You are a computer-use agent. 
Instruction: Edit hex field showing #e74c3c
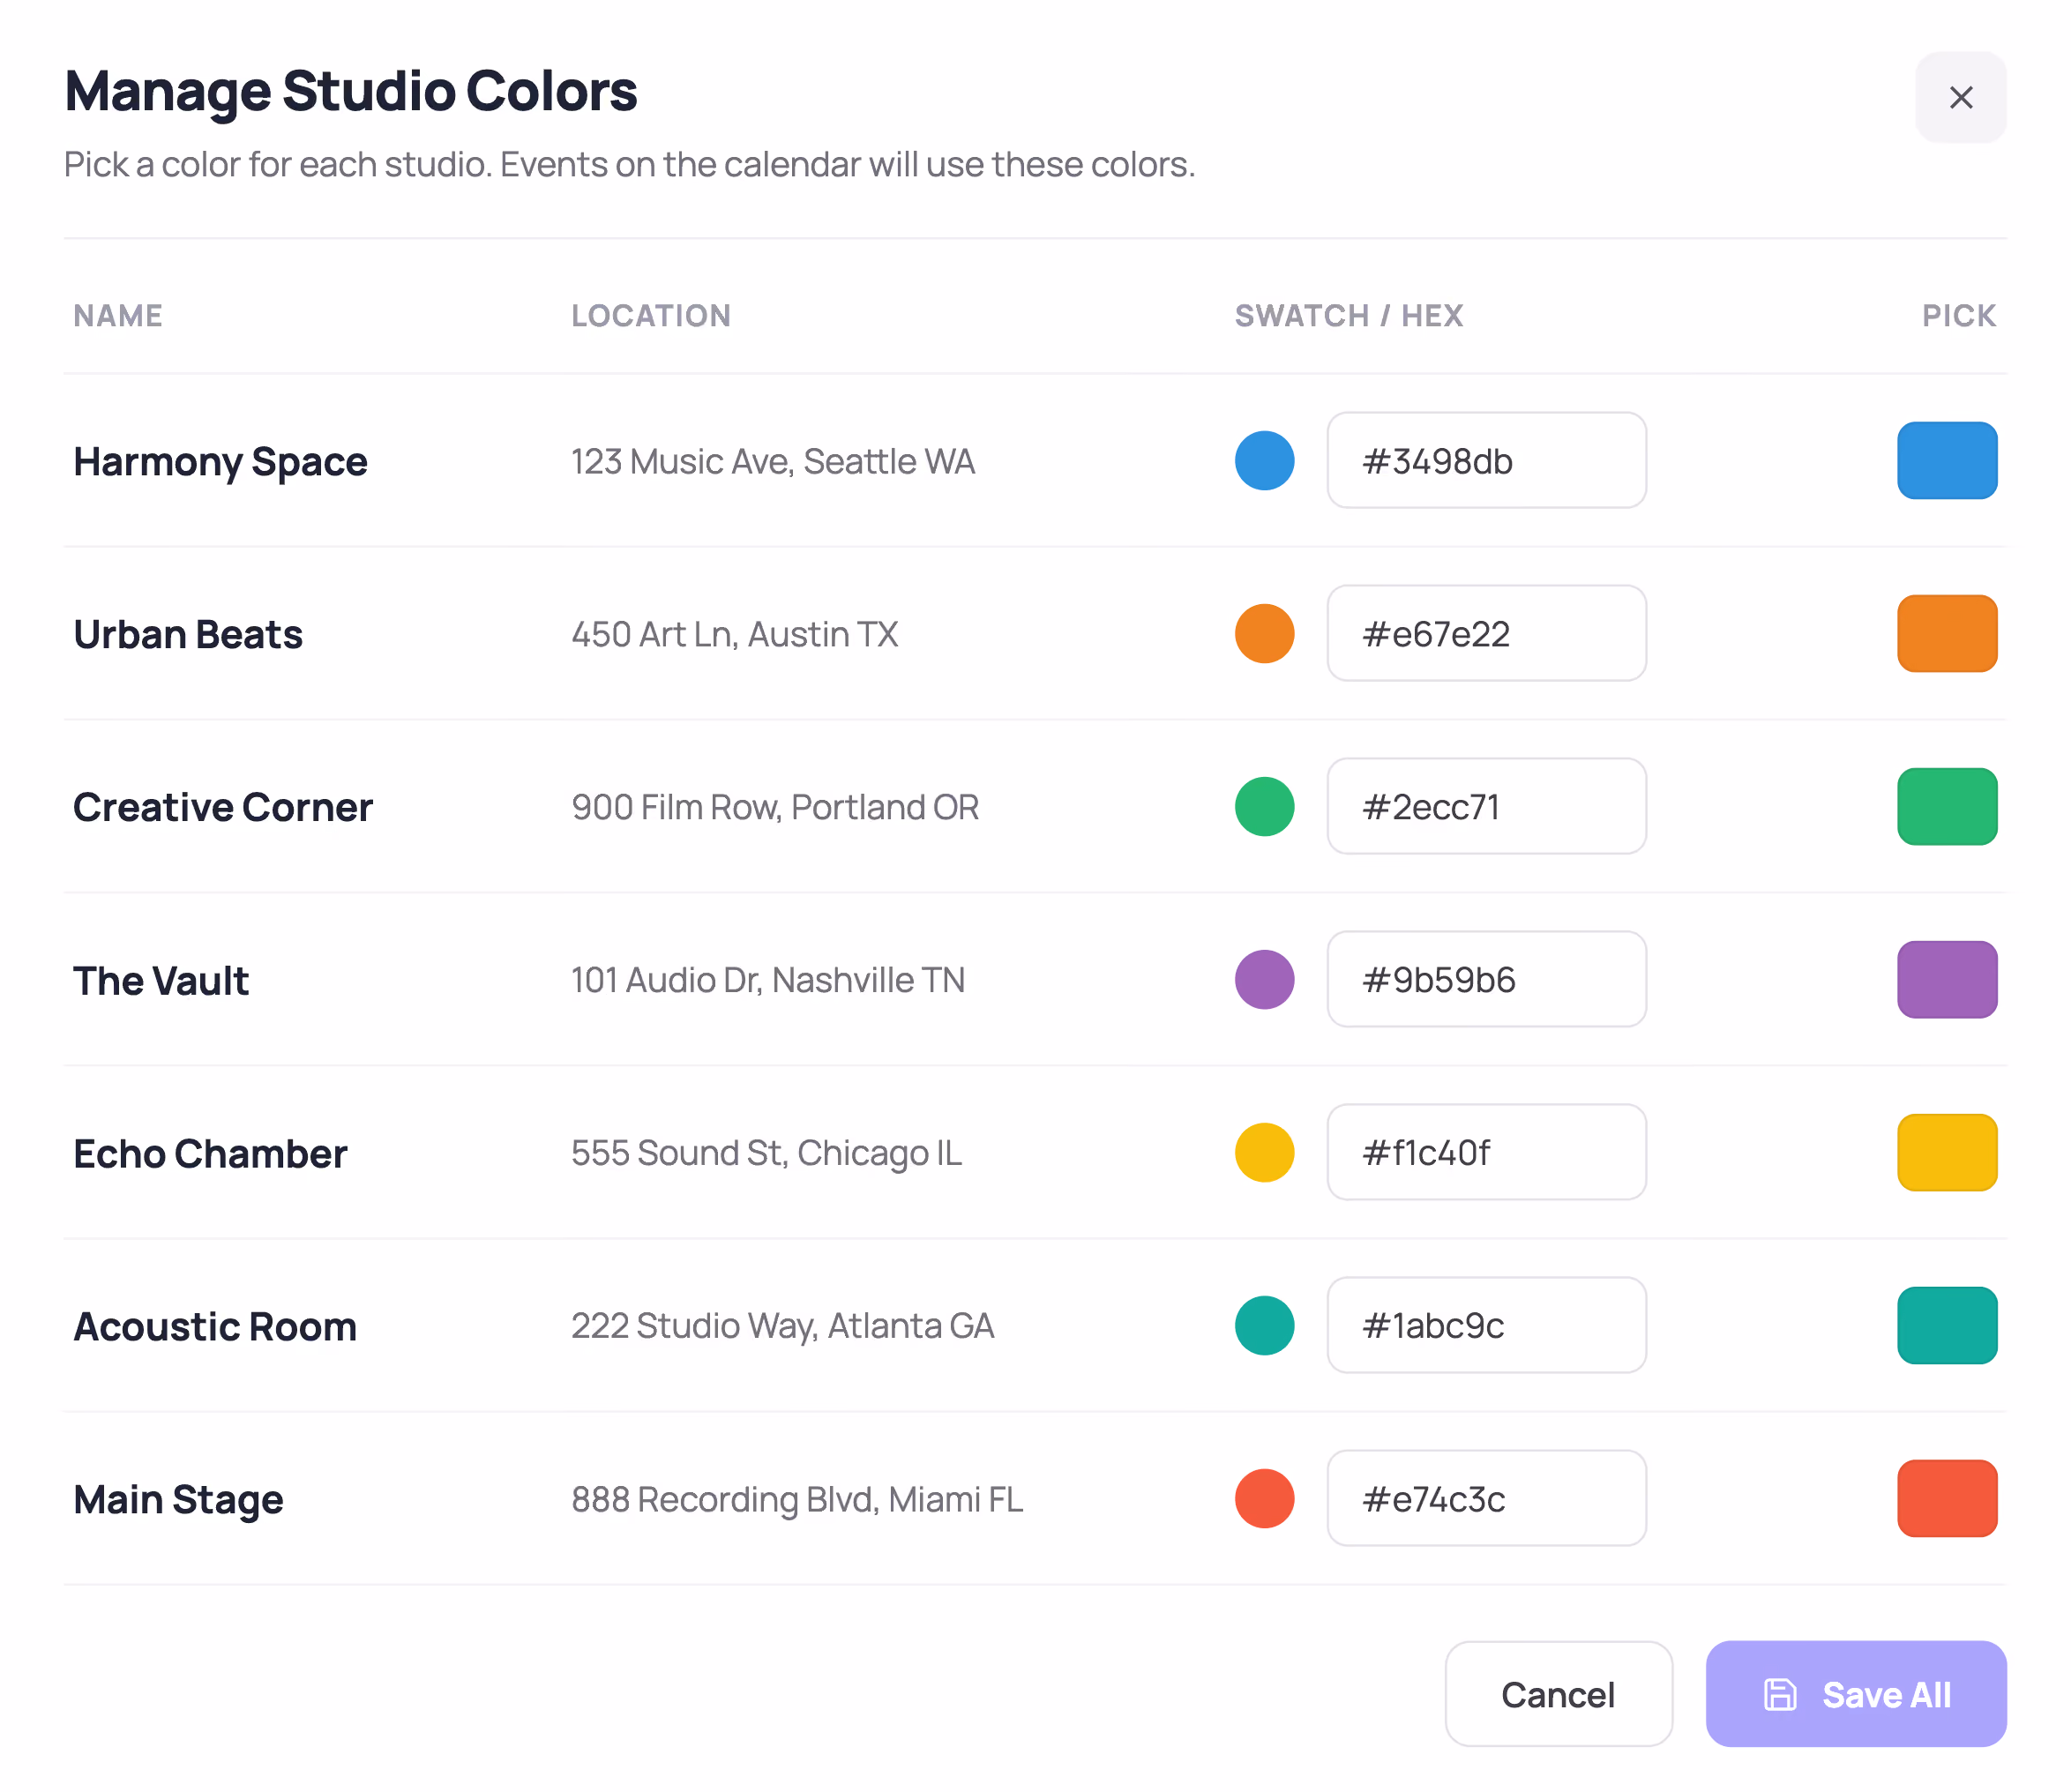1486,1498
